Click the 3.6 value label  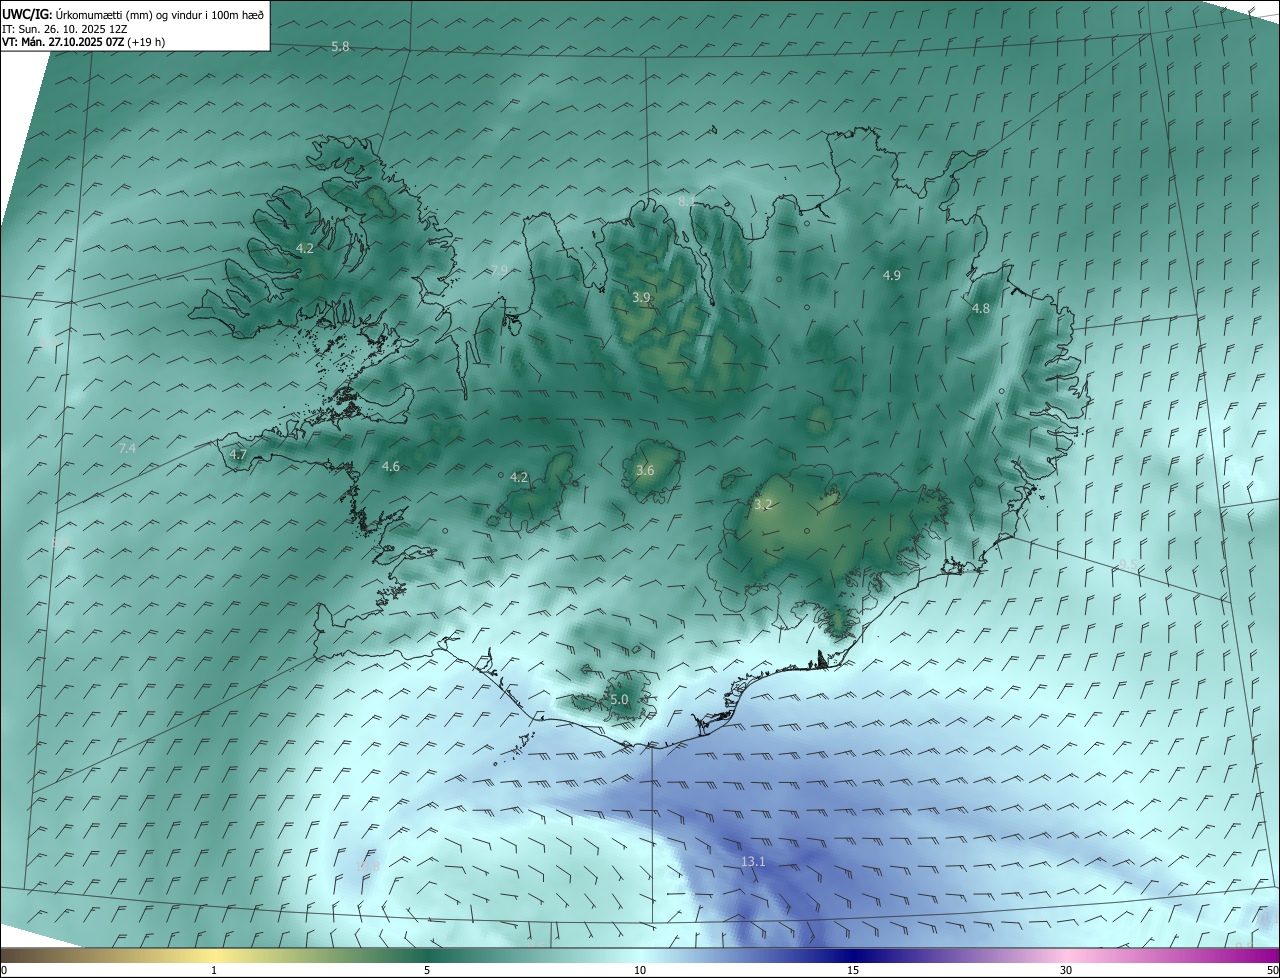pos(645,471)
